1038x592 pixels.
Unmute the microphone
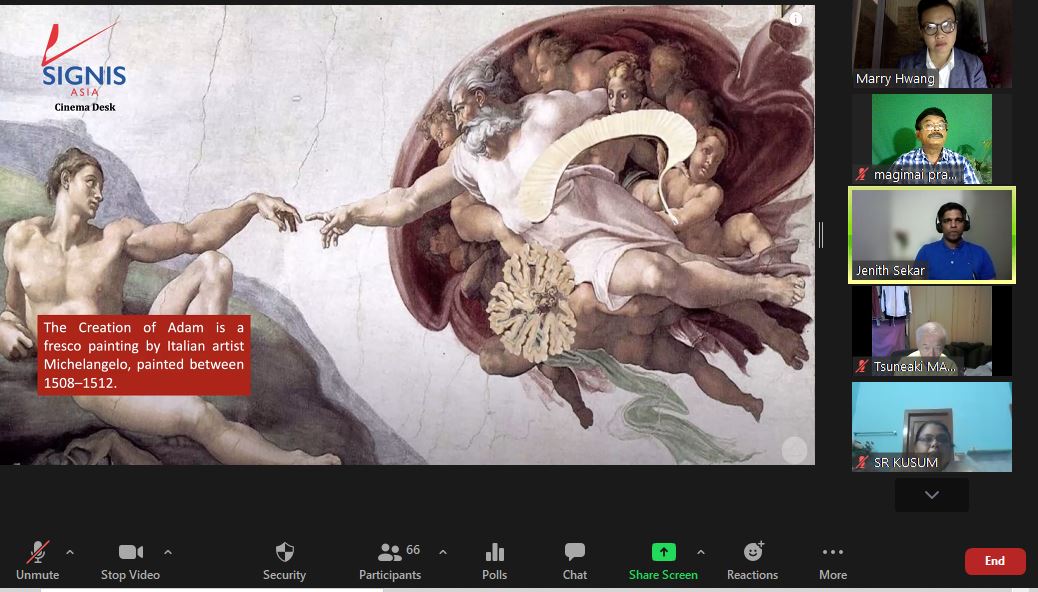[x=38, y=560]
